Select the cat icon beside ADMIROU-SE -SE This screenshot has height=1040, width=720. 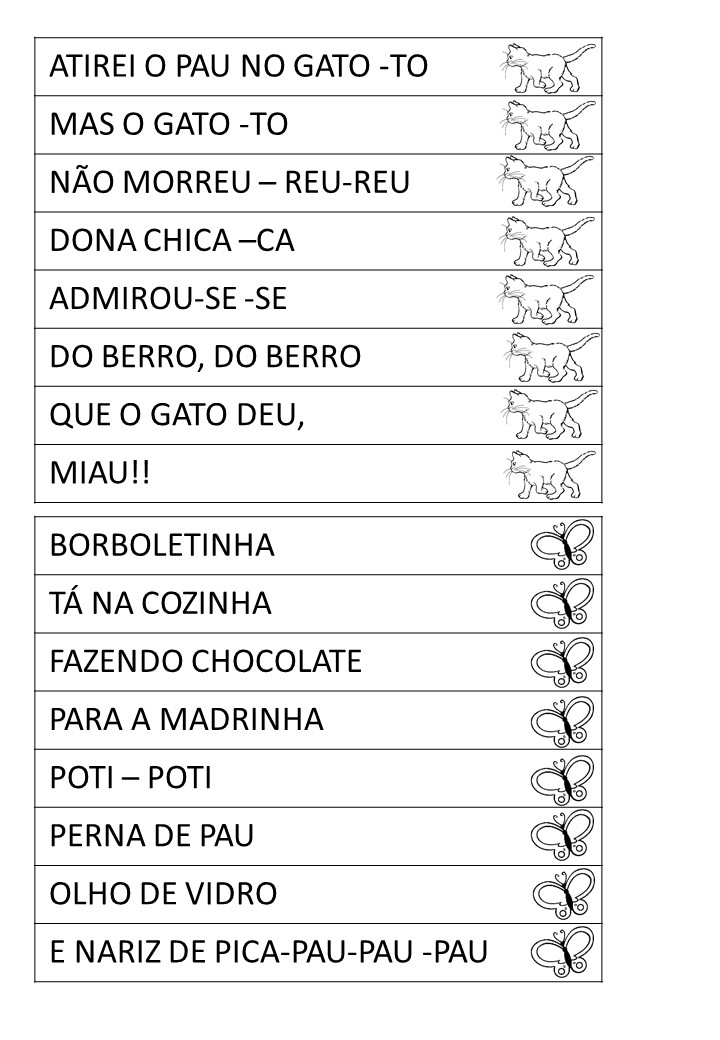[547, 299]
